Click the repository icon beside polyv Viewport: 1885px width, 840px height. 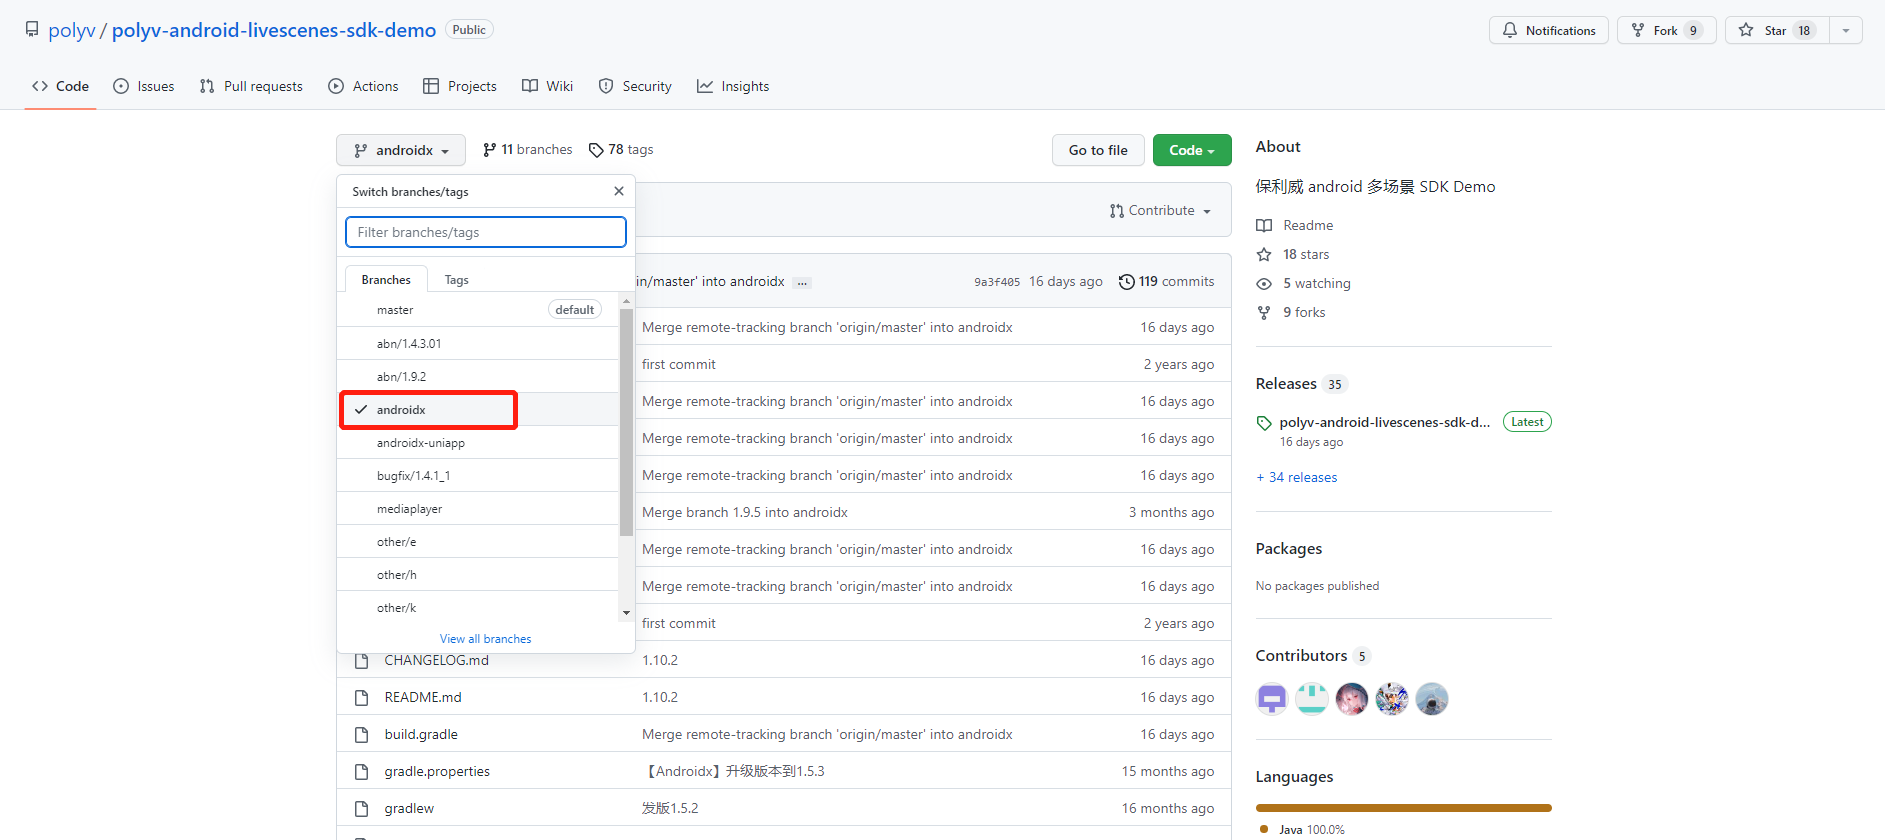click(32, 30)
